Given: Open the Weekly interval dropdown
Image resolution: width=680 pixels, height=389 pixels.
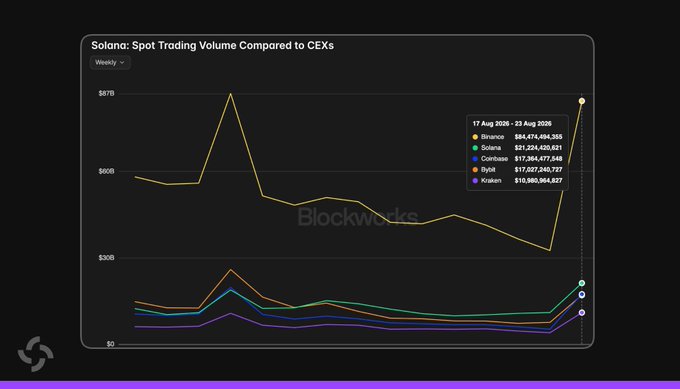Looking at the screenshot, I should (110, 62).
